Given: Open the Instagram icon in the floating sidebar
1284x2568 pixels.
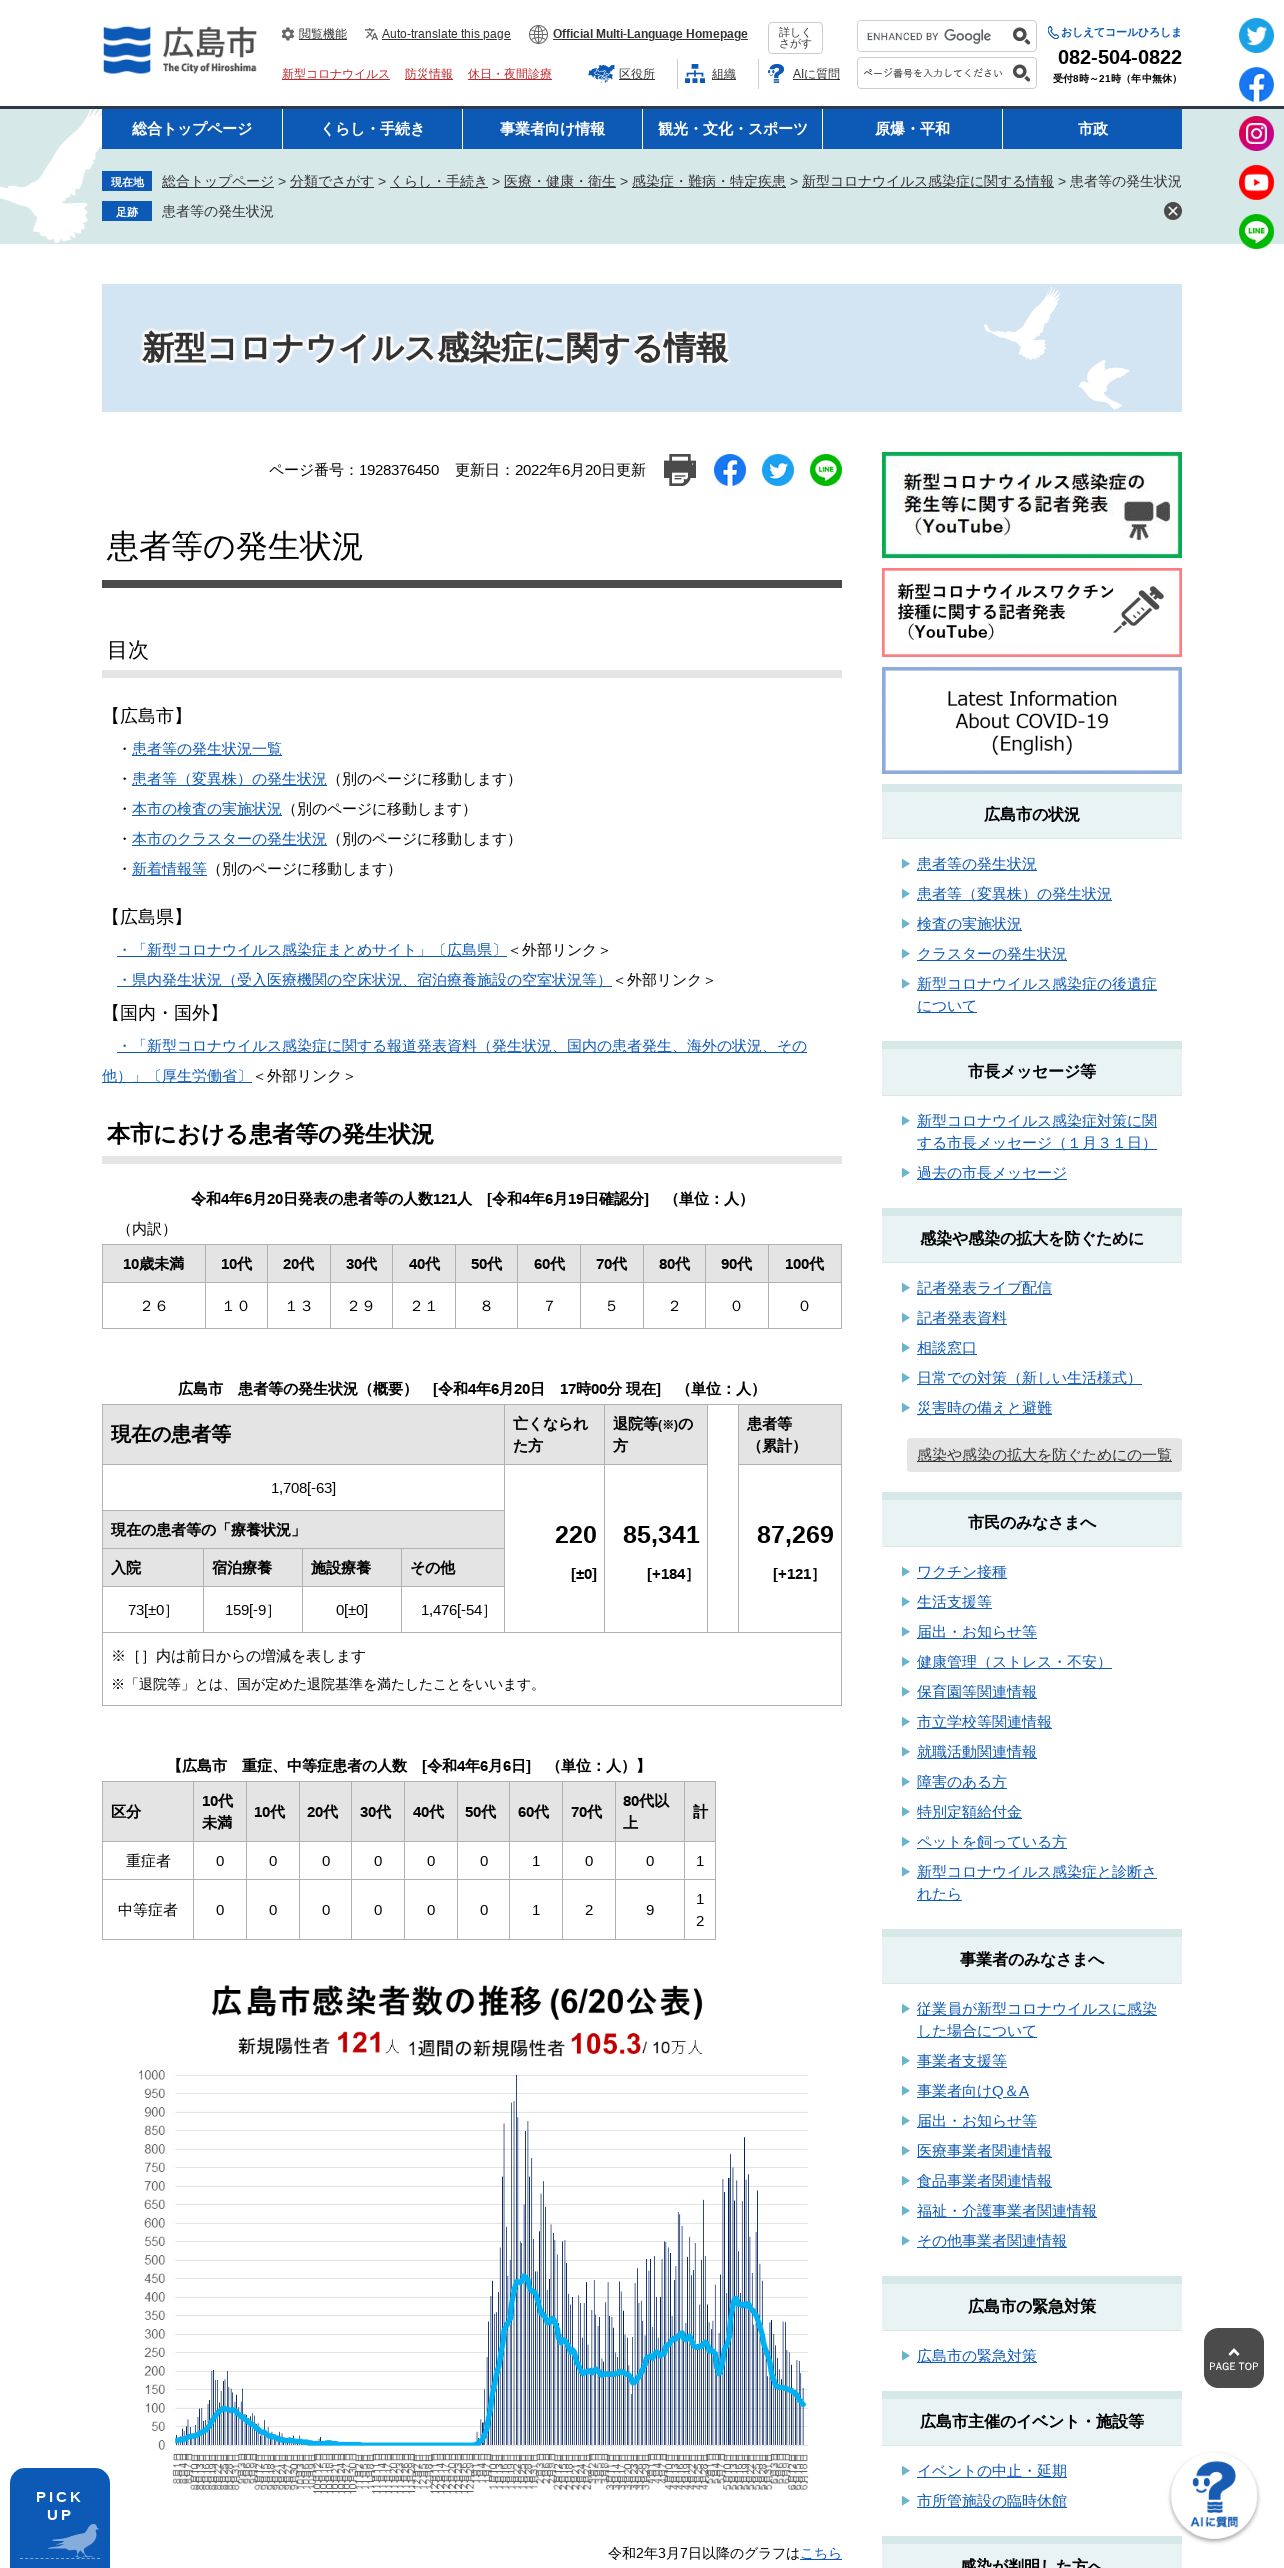Looking at the screenshot, I should coord(1256,134).
